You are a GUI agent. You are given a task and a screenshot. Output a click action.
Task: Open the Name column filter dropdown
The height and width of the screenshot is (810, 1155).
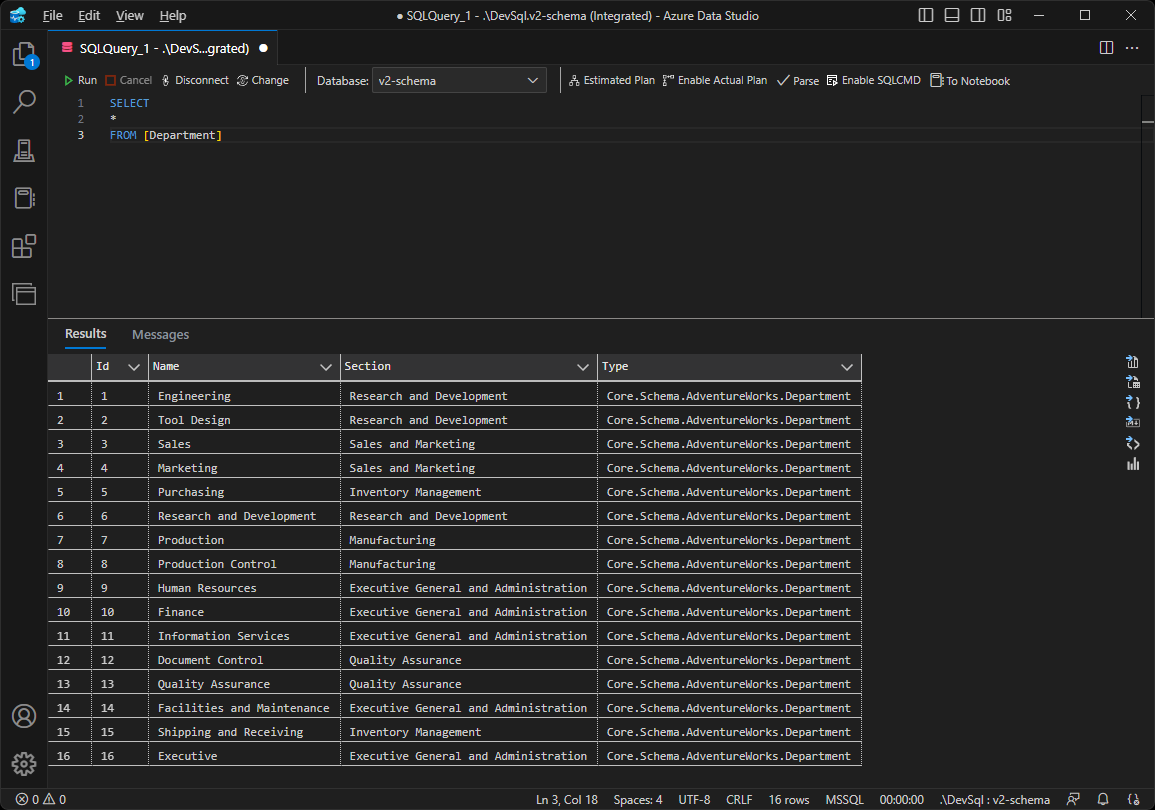(x=326, y=367)
